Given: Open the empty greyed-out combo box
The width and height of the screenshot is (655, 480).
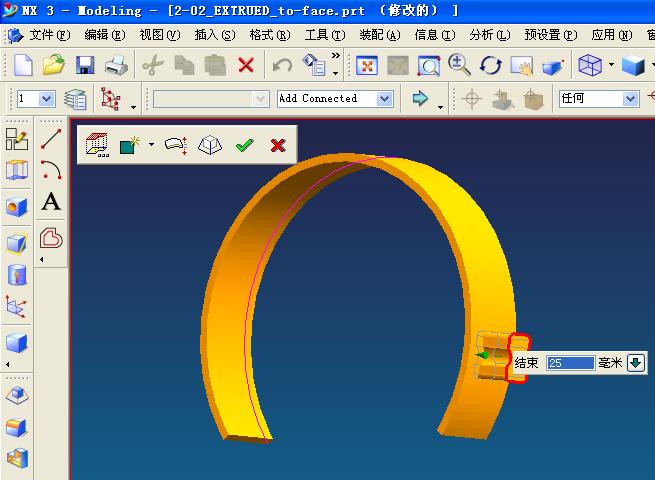Looking at the screenshot, I should click(211, 99).
